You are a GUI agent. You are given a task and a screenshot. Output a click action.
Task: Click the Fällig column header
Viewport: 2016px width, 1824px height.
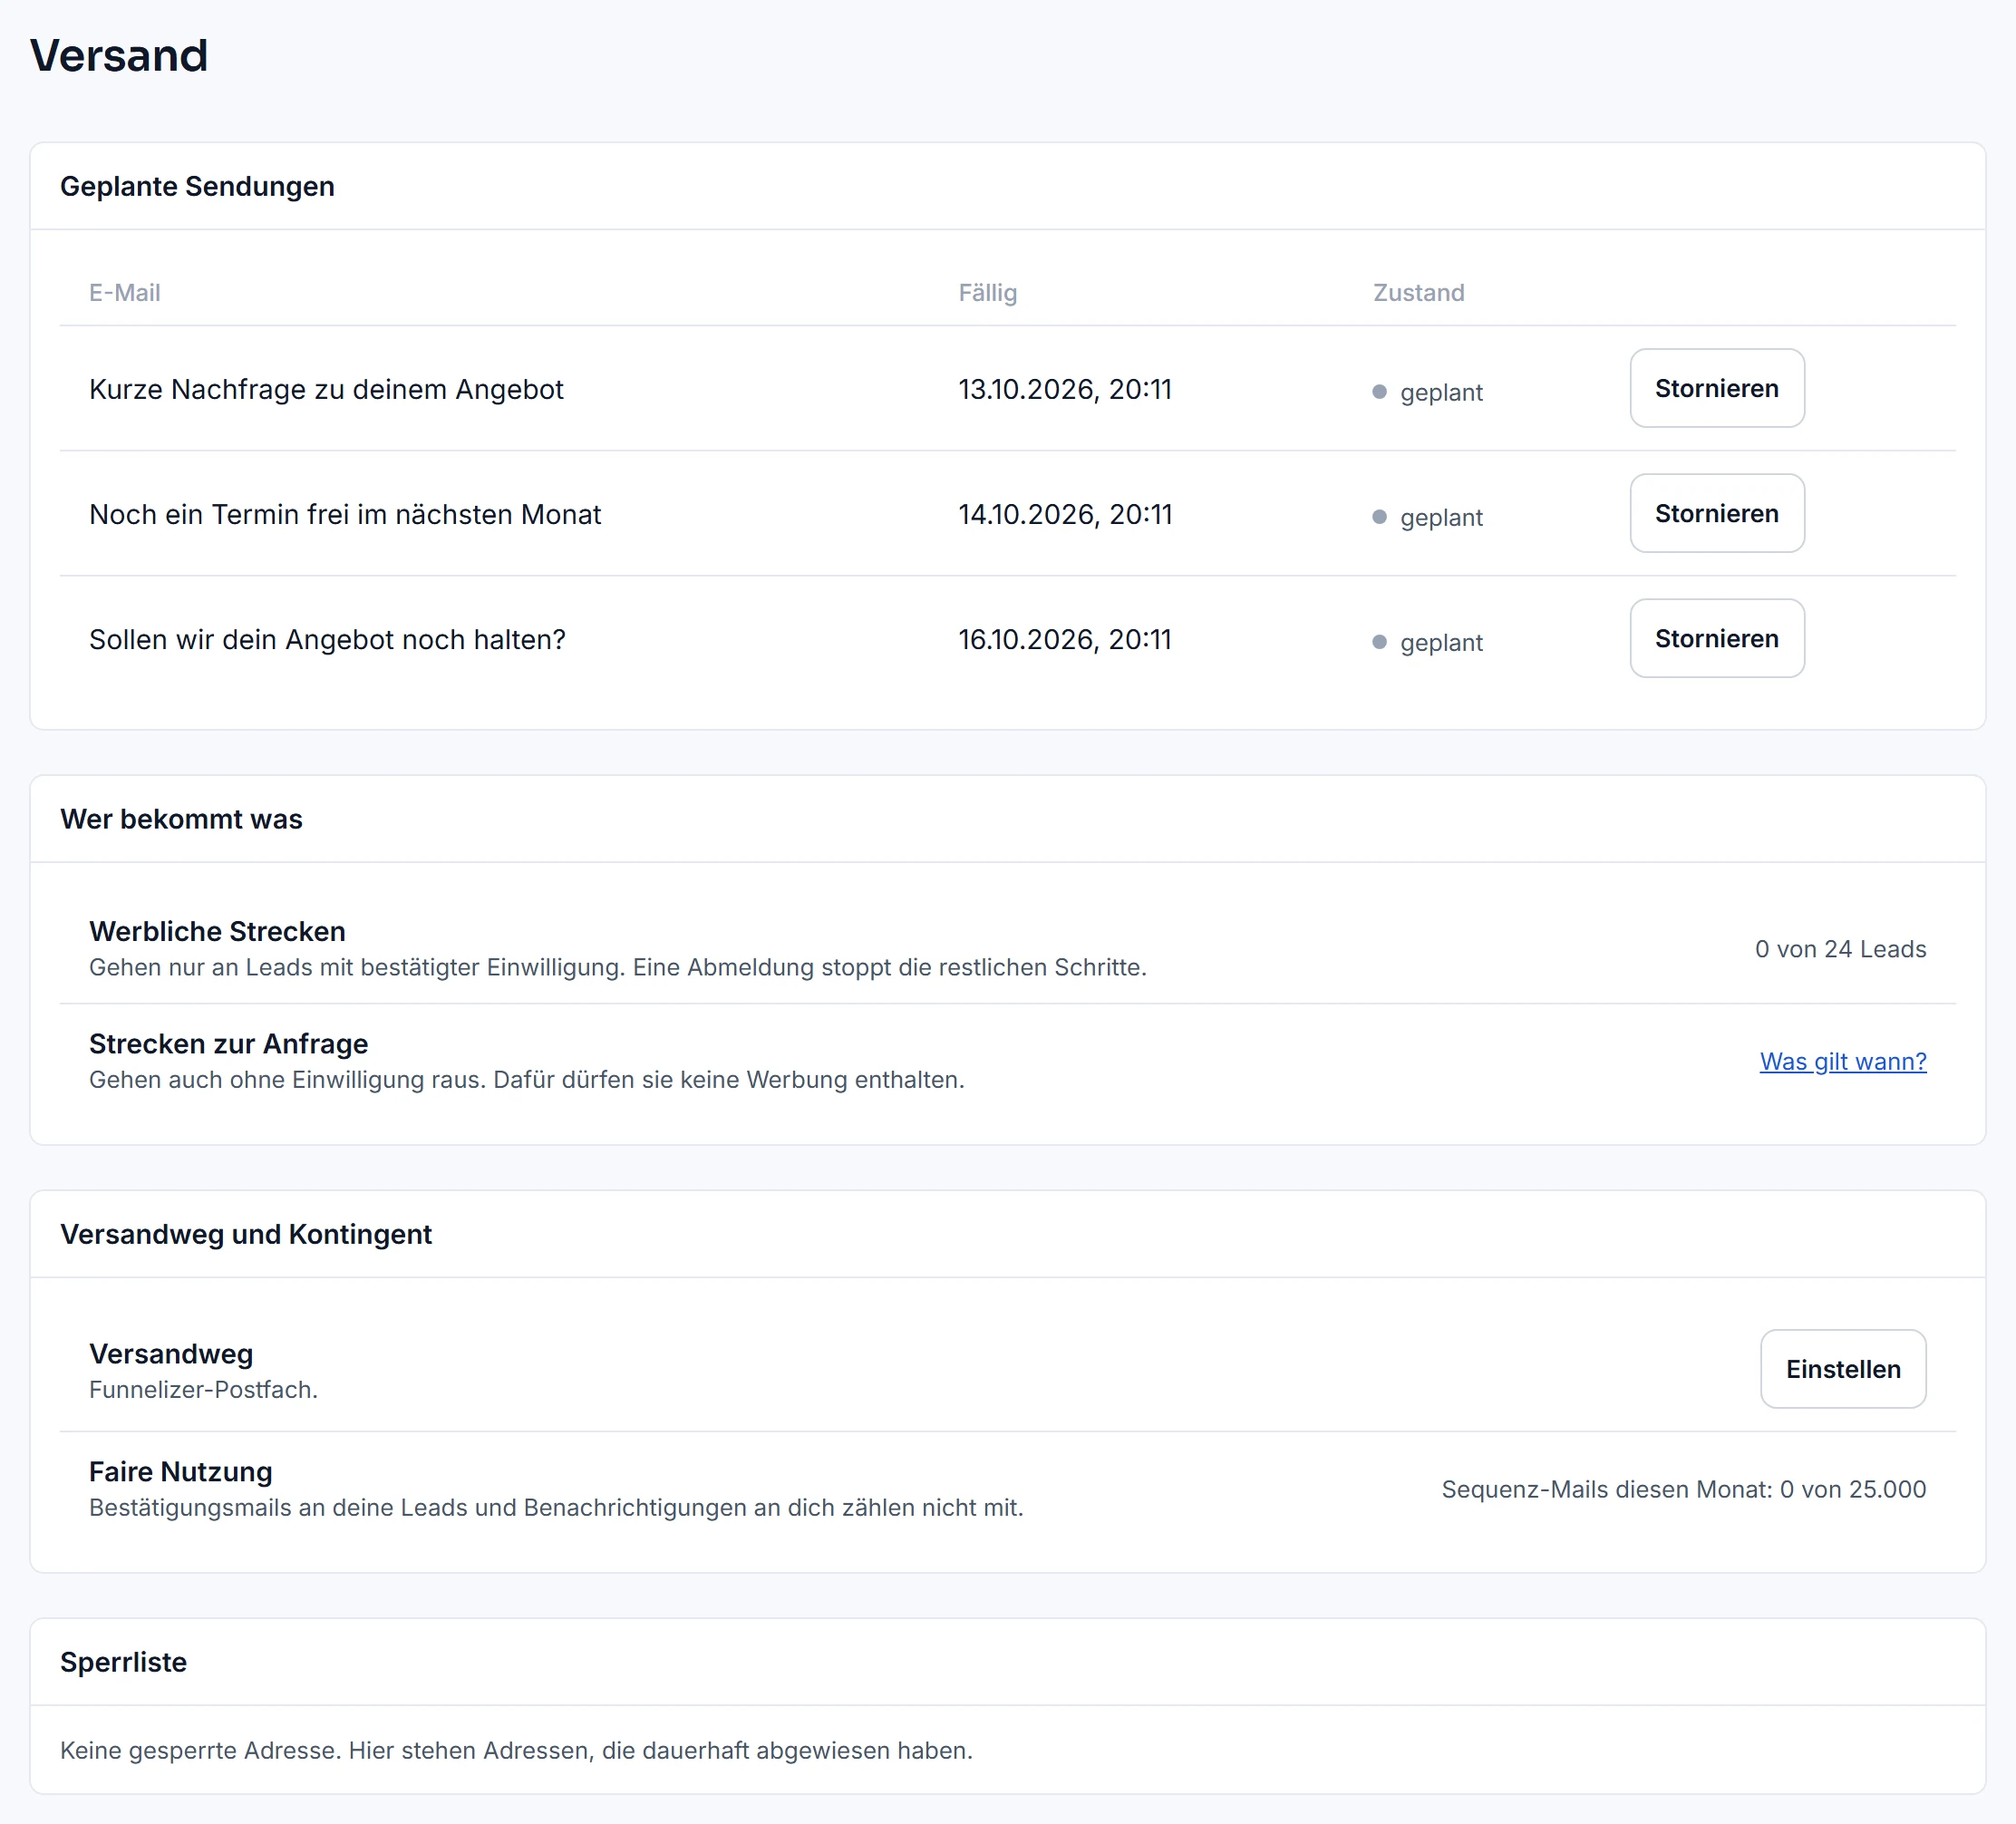pos(987,292)
